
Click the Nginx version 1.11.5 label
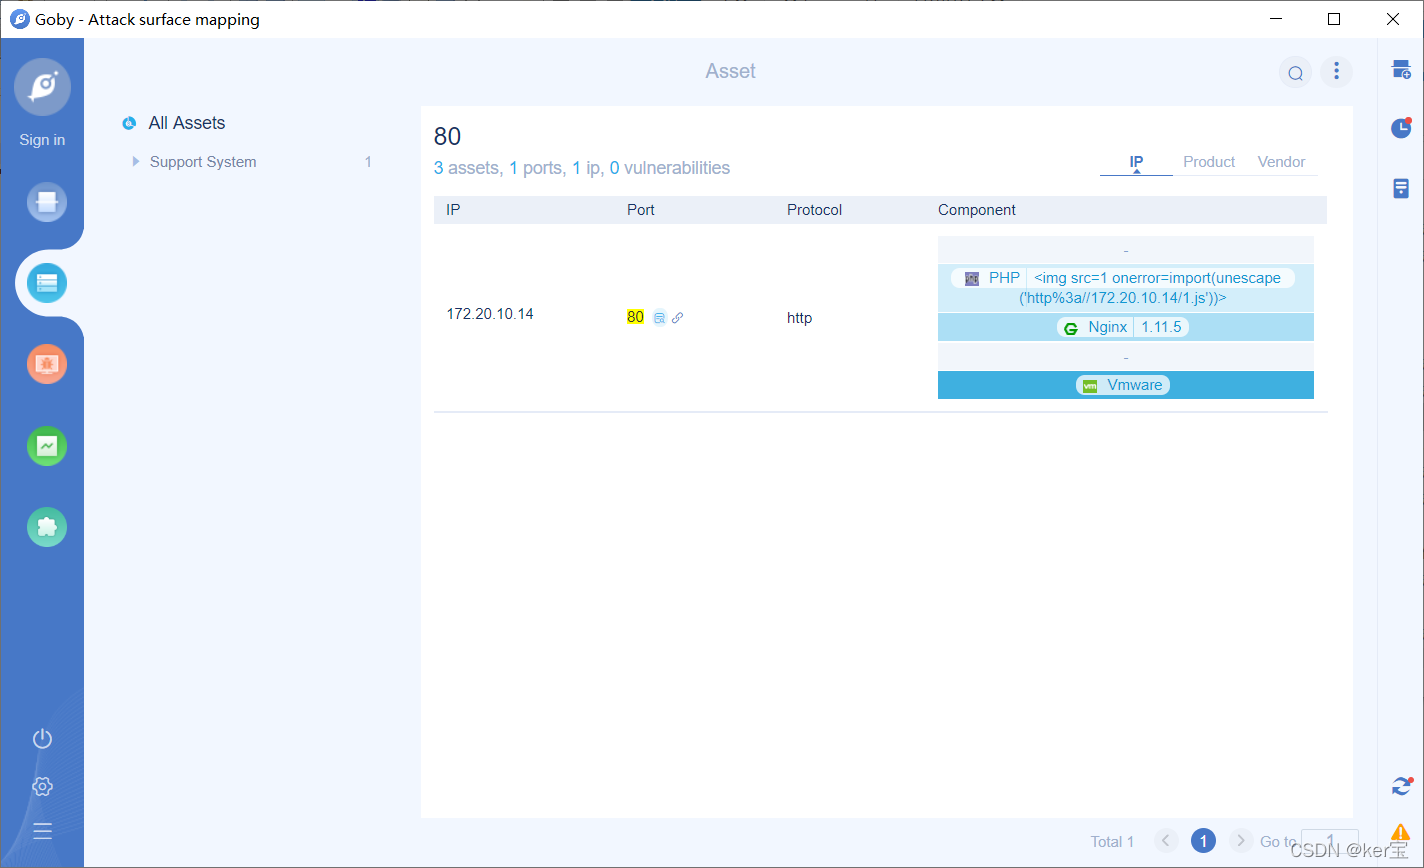point(1161,327)
